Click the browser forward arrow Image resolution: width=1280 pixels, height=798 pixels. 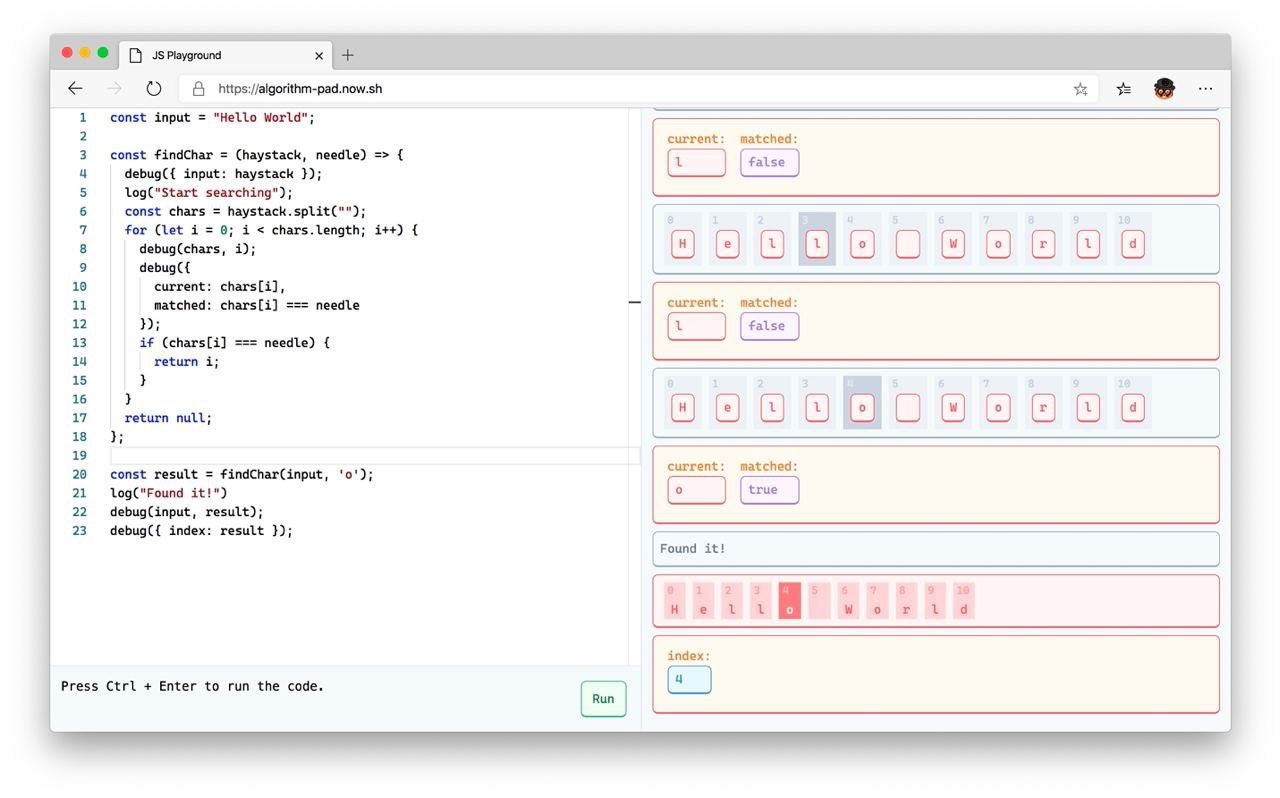[x=114, y=89]
